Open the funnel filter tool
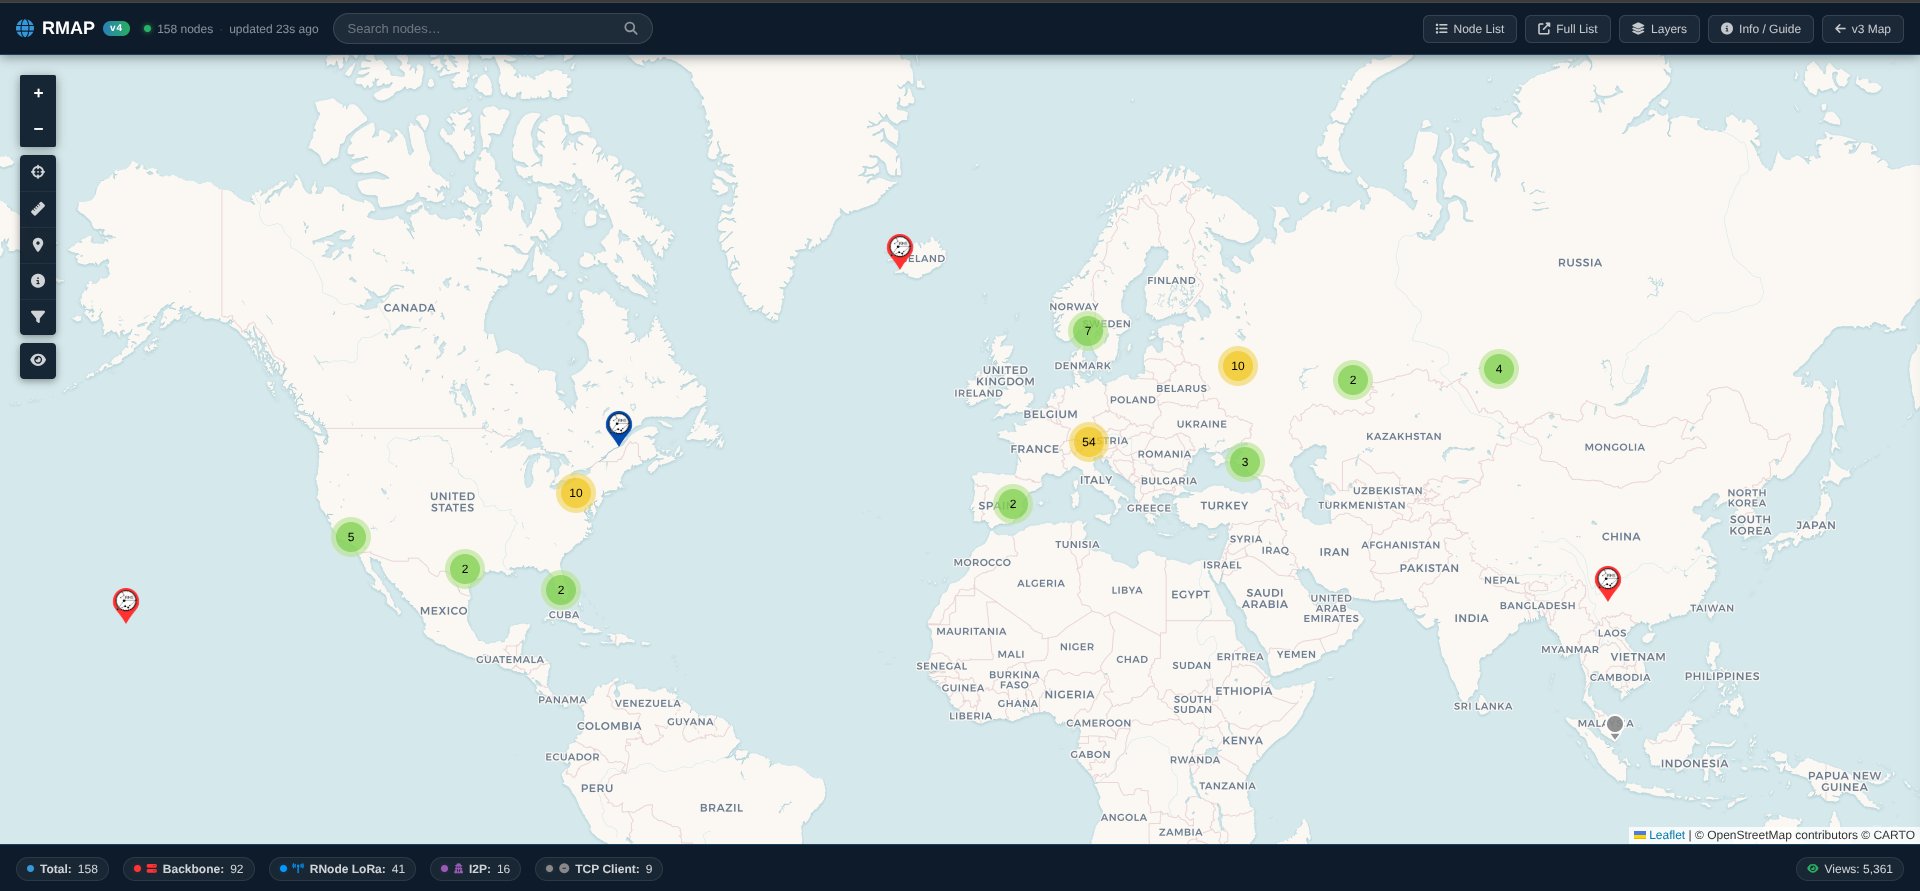 pyautogui.click(x=38, y=317)
